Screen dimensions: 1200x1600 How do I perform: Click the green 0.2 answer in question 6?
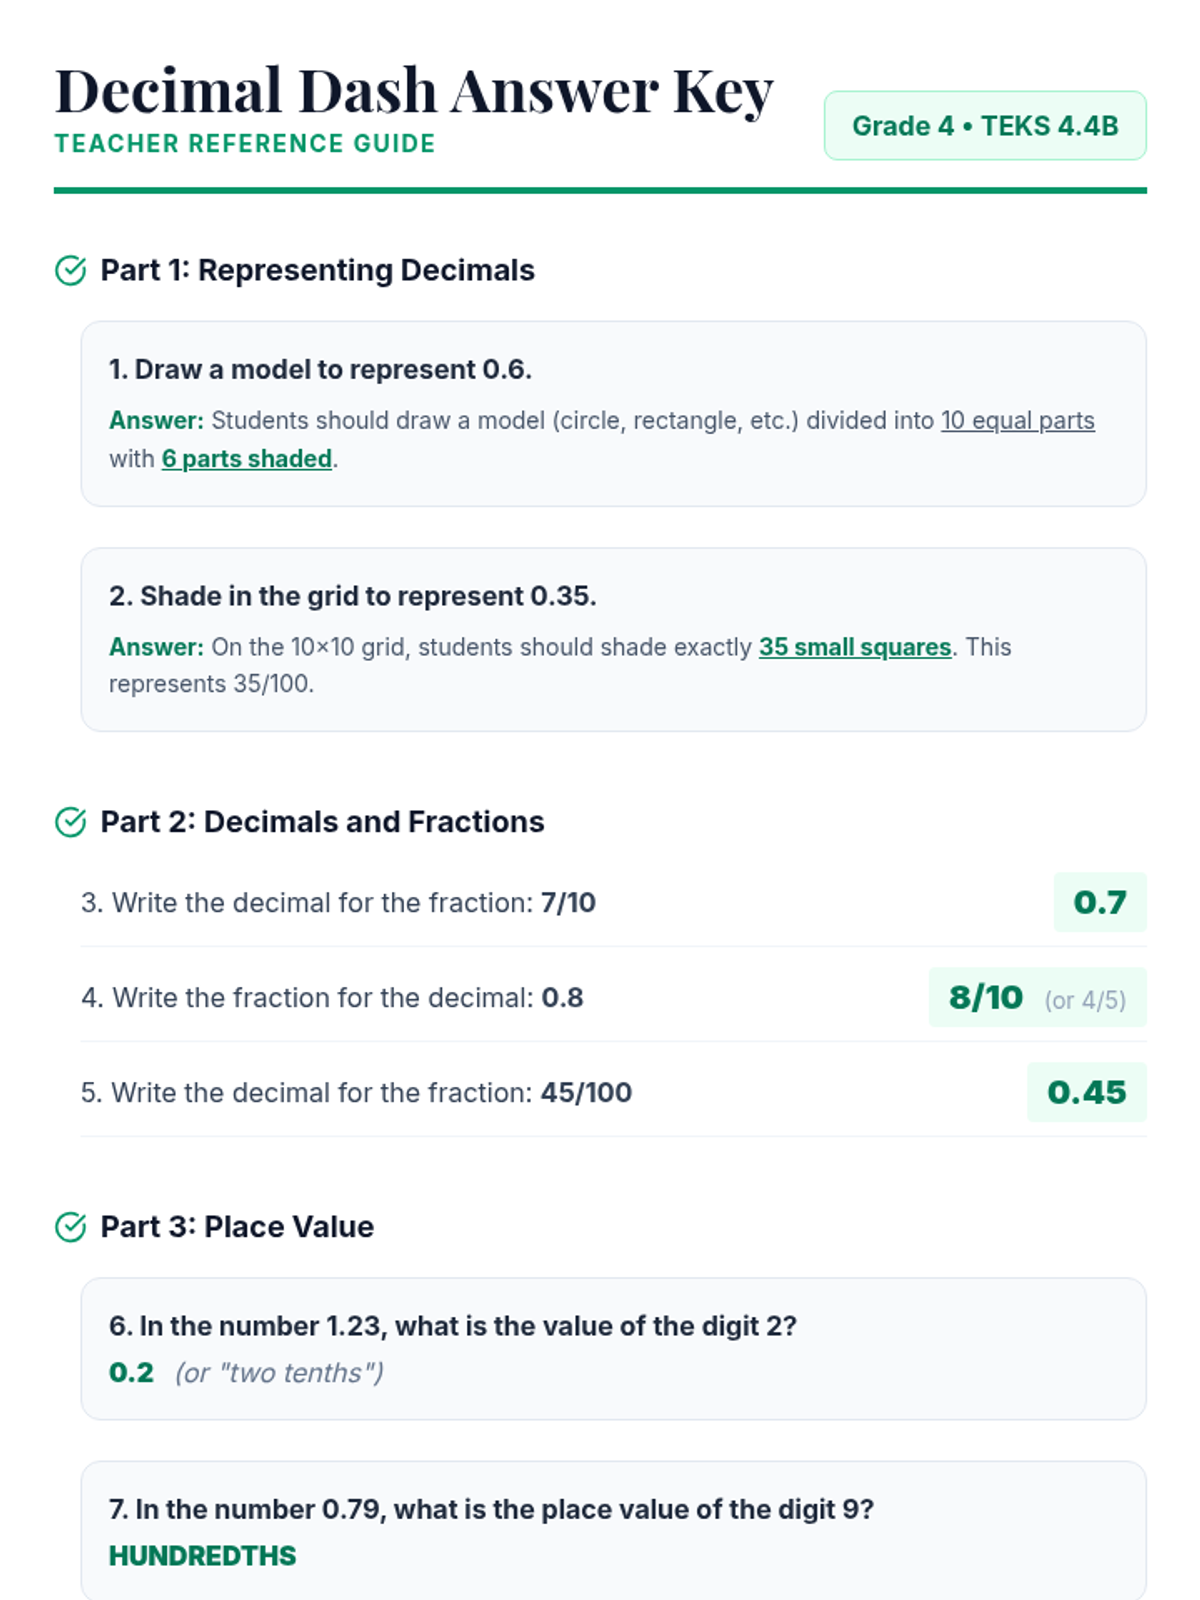pos(131,1373)
